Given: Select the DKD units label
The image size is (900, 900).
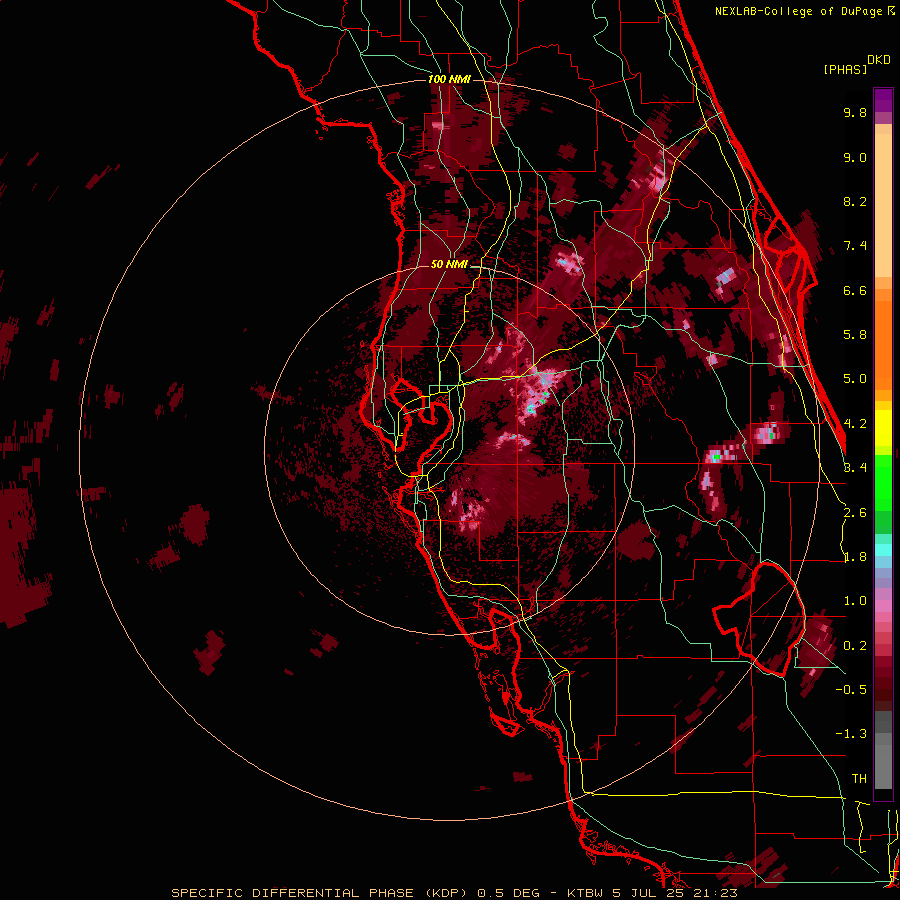Looking at the screenshot, I should [879, 60].
